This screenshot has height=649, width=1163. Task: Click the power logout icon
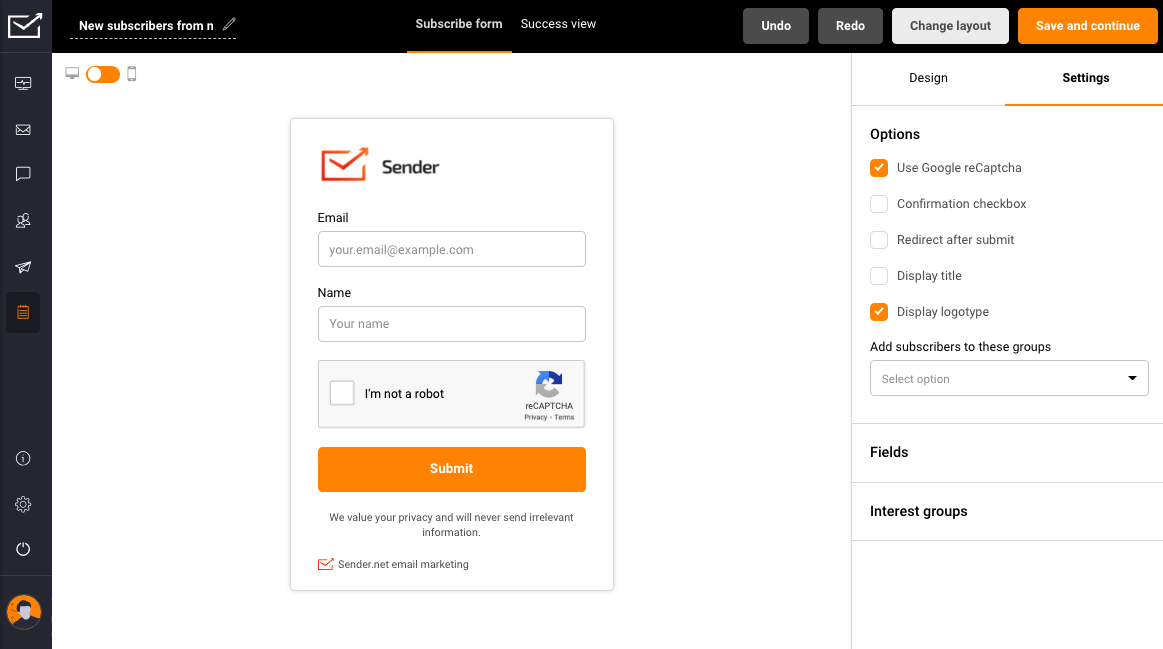click(23, 549)
